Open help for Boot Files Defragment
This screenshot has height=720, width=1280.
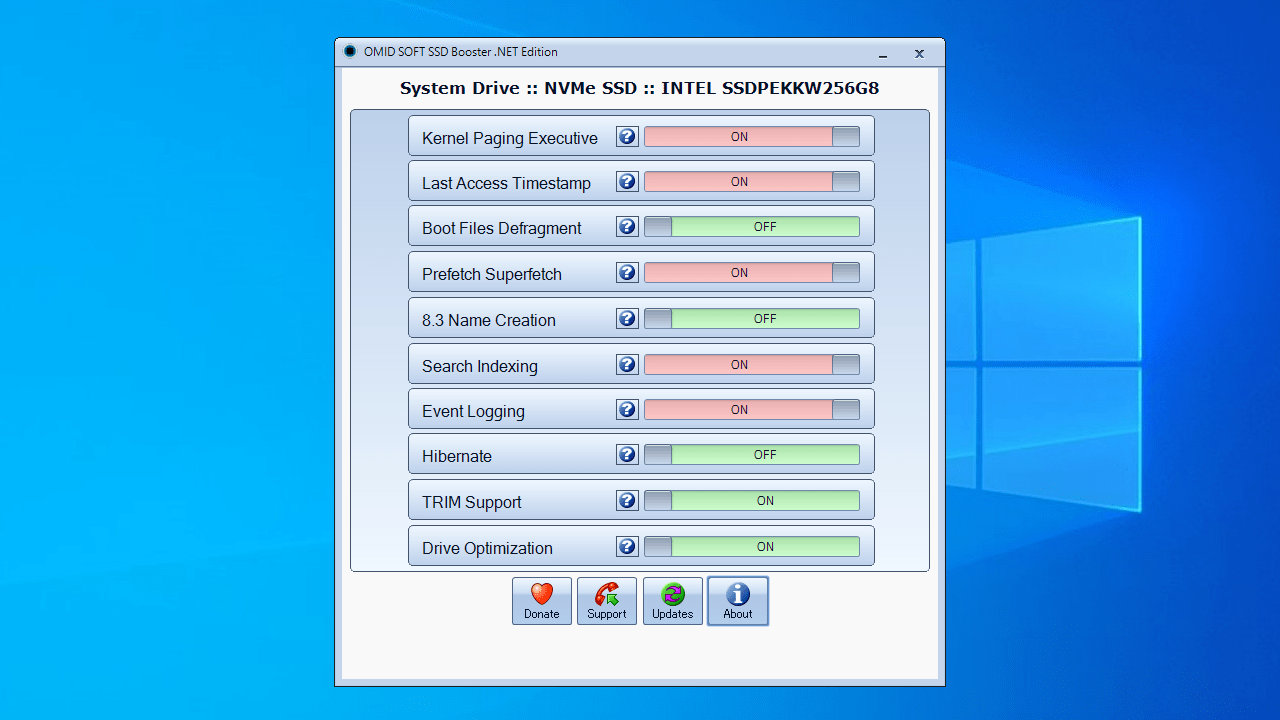[627, 227]
